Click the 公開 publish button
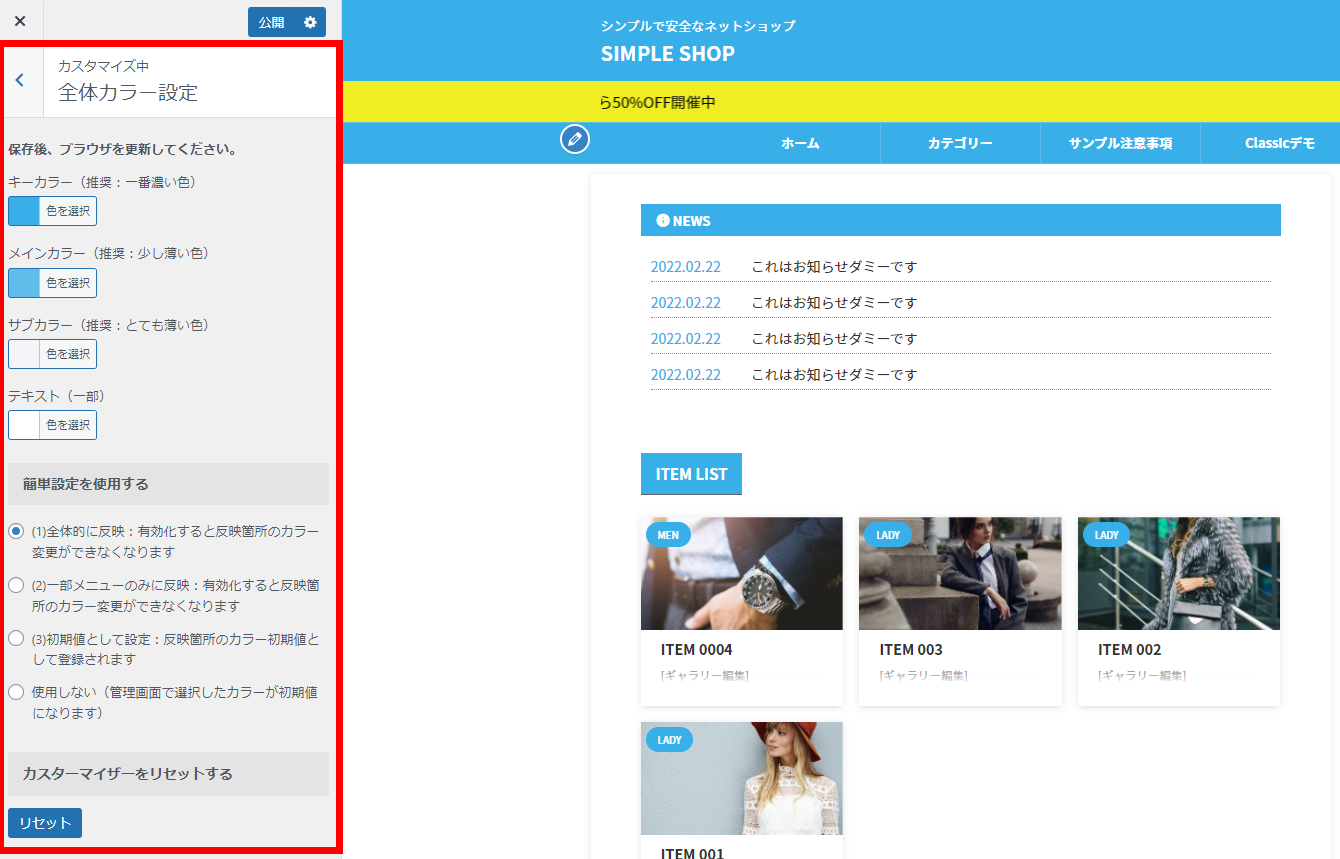The image size is (1340, 859). click(271, 22)
